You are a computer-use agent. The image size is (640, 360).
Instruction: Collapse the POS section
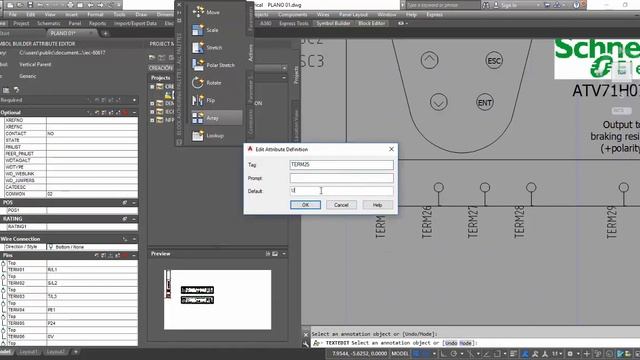pyautogui.click(x=134, y=202)
